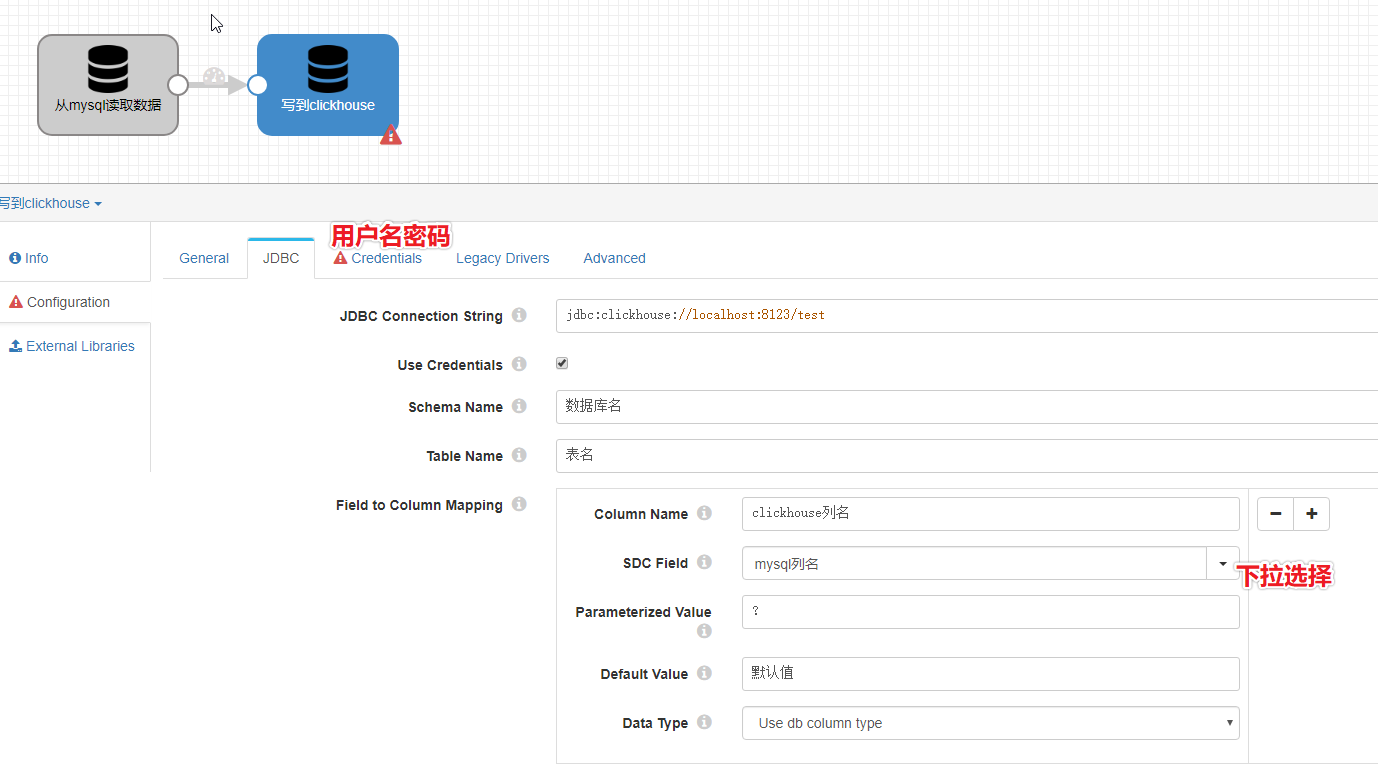Remove the column mapping with the minus button
Viewport: 1378px width, 776px height.
(1275, 514)
